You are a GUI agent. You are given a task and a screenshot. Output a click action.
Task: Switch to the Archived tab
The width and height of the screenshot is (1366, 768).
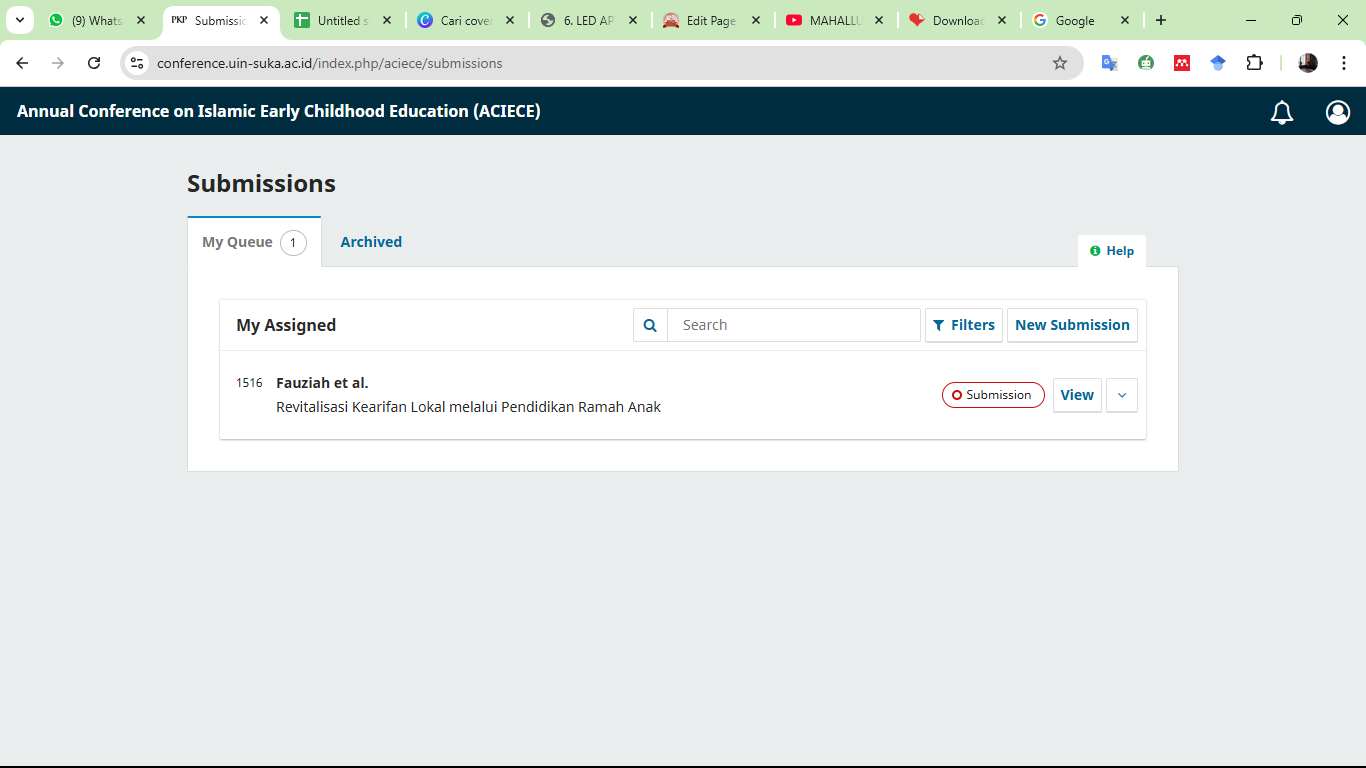pyautogui.click(x=371, y=242)
